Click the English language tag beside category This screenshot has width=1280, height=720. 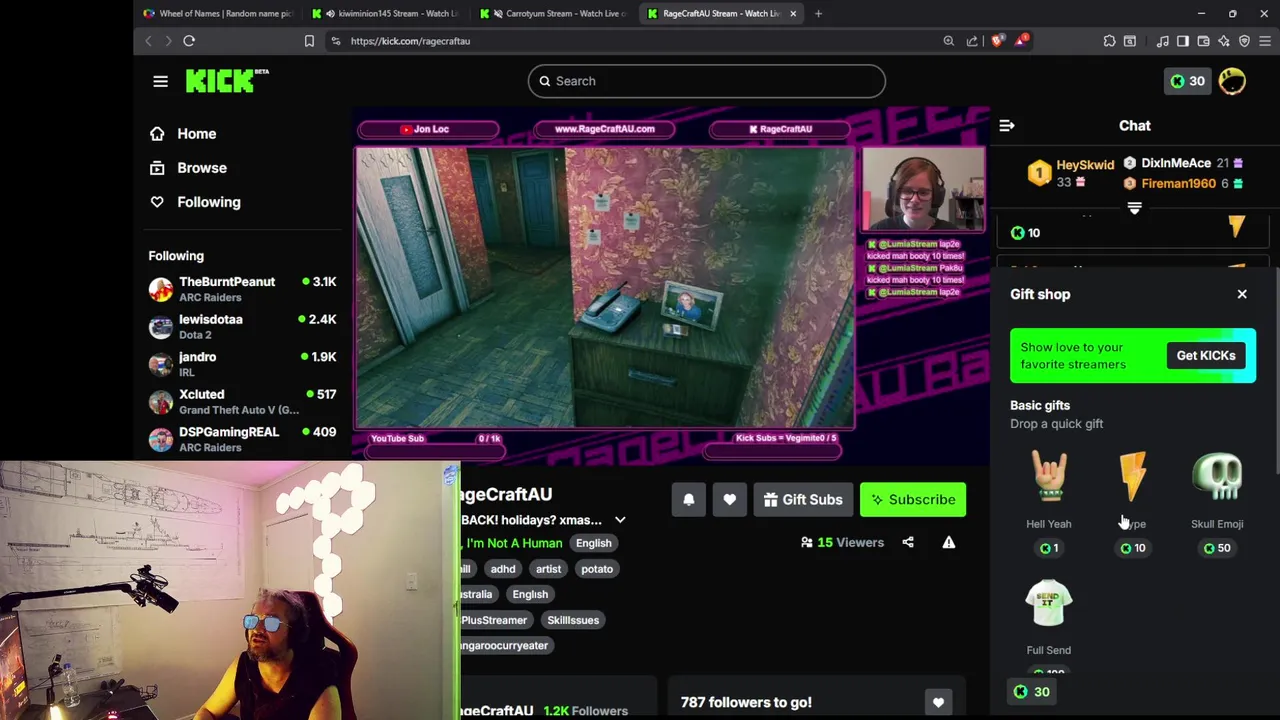point(593,543)
